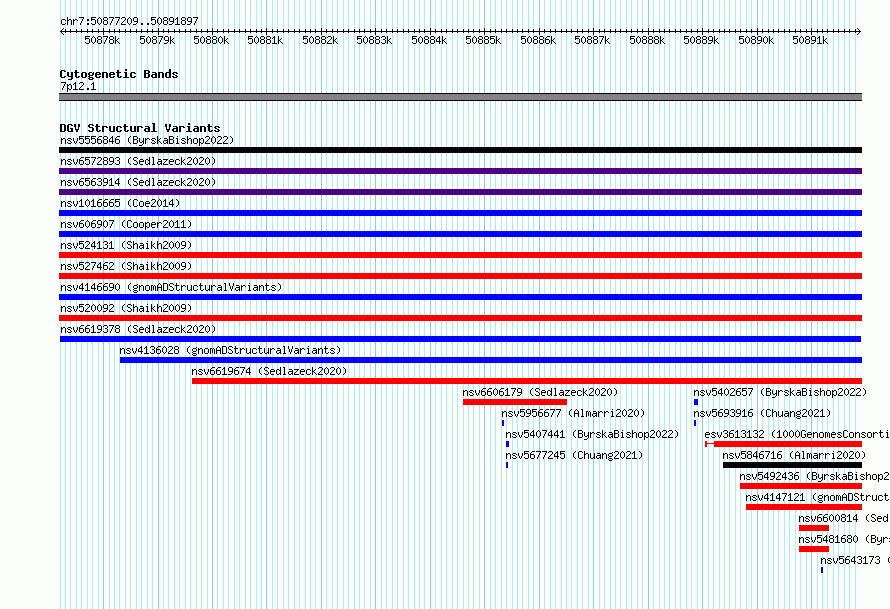Open the nsv6619674 (Sedlazeck2020) label
Screen dimensions: 890x609
coord(269,371)
